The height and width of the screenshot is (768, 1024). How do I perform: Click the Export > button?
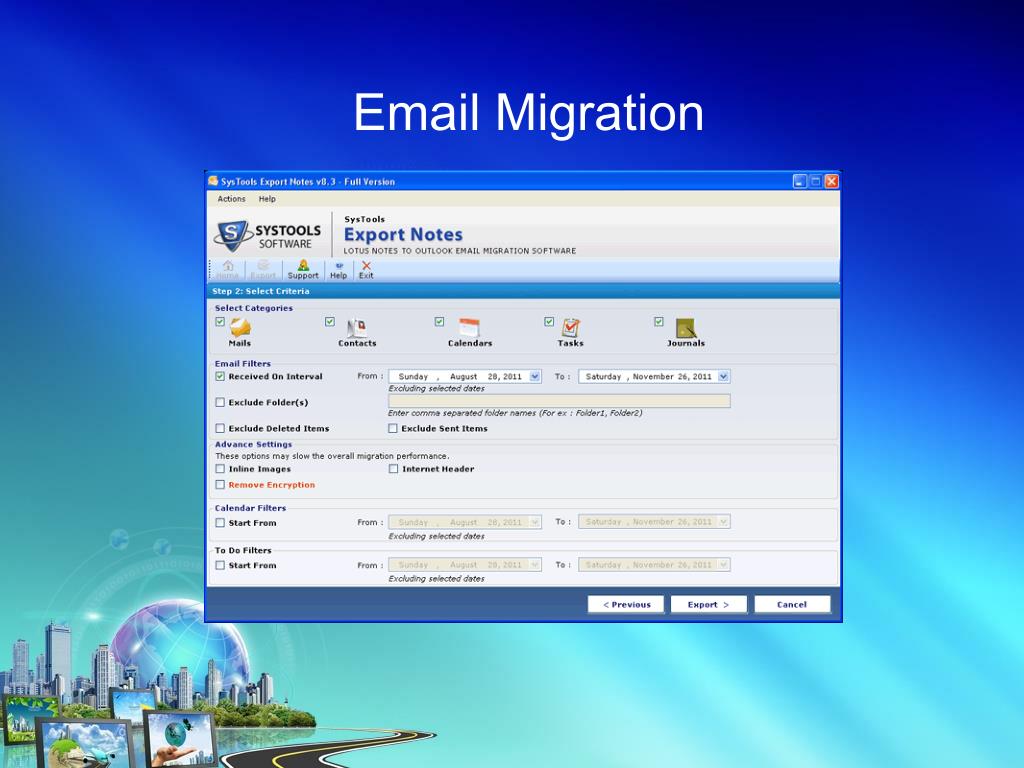(x=709, y=604)
